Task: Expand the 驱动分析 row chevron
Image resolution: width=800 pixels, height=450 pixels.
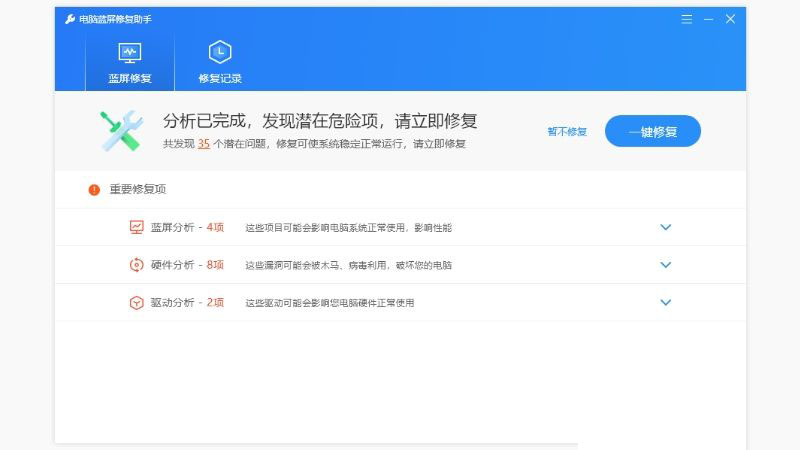Action: click(x=666, y=303)
